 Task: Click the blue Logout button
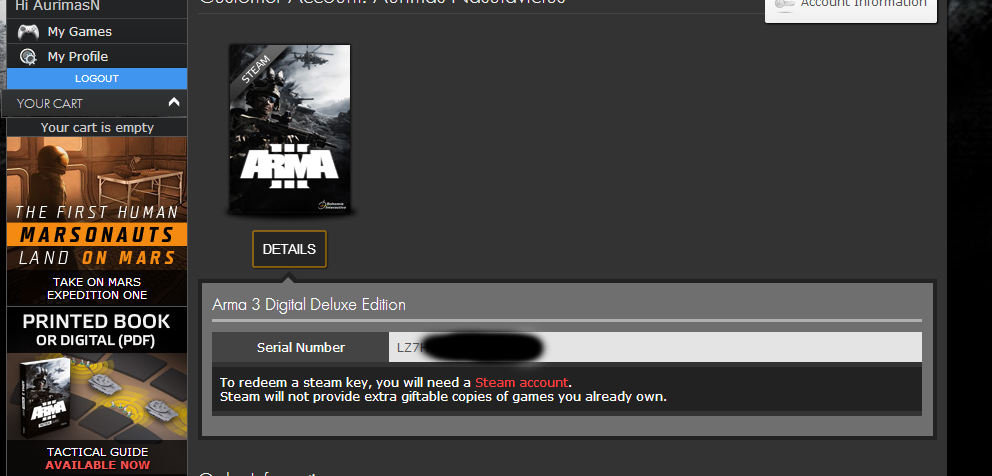click(x=97, y=78)
